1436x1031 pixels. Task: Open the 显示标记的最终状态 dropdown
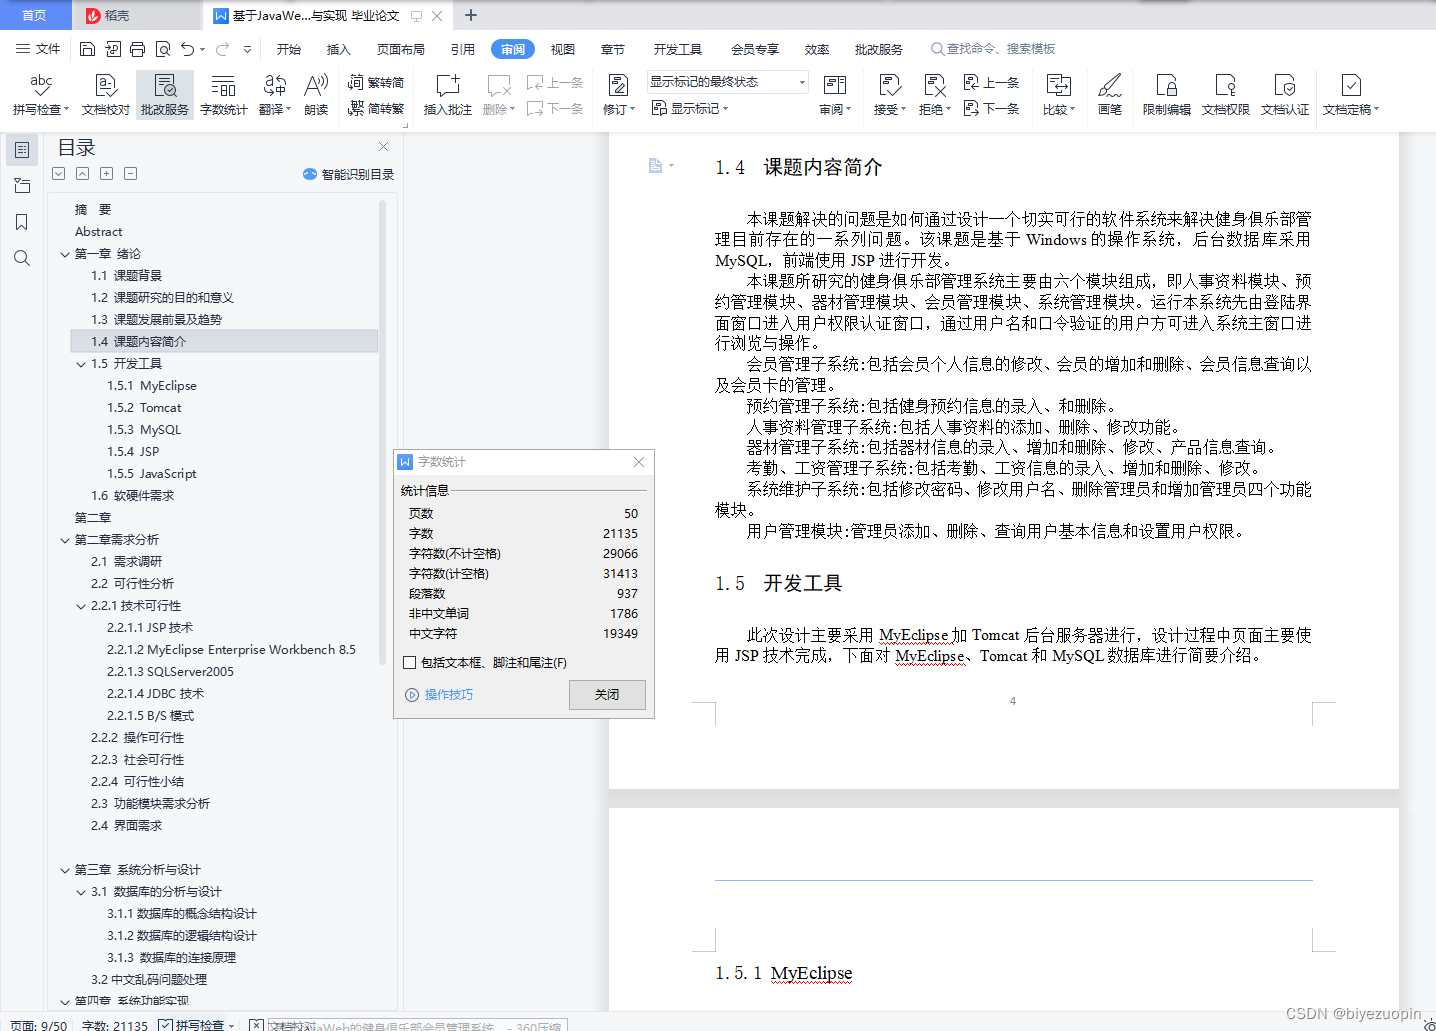point(800,81)
